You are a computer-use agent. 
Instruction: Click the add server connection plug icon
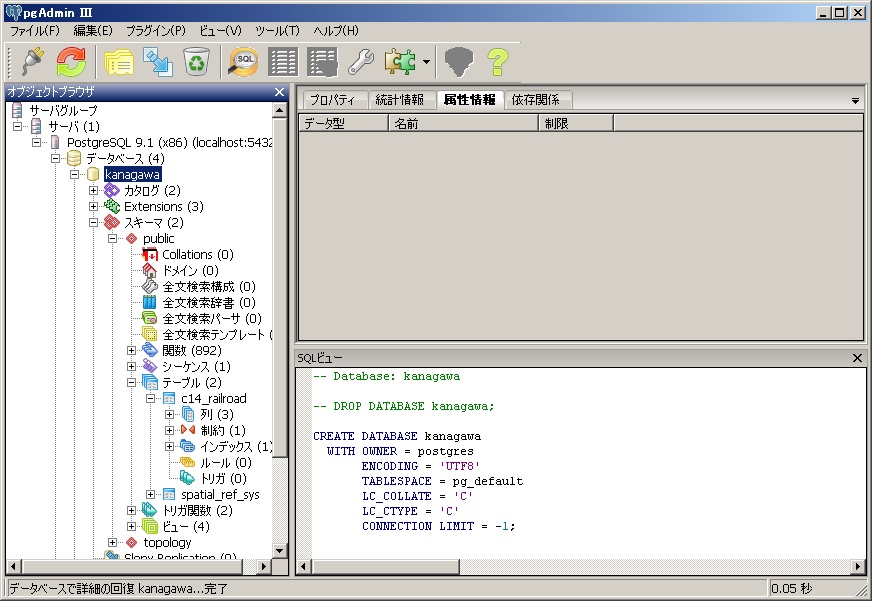click(x=33, y=62)
